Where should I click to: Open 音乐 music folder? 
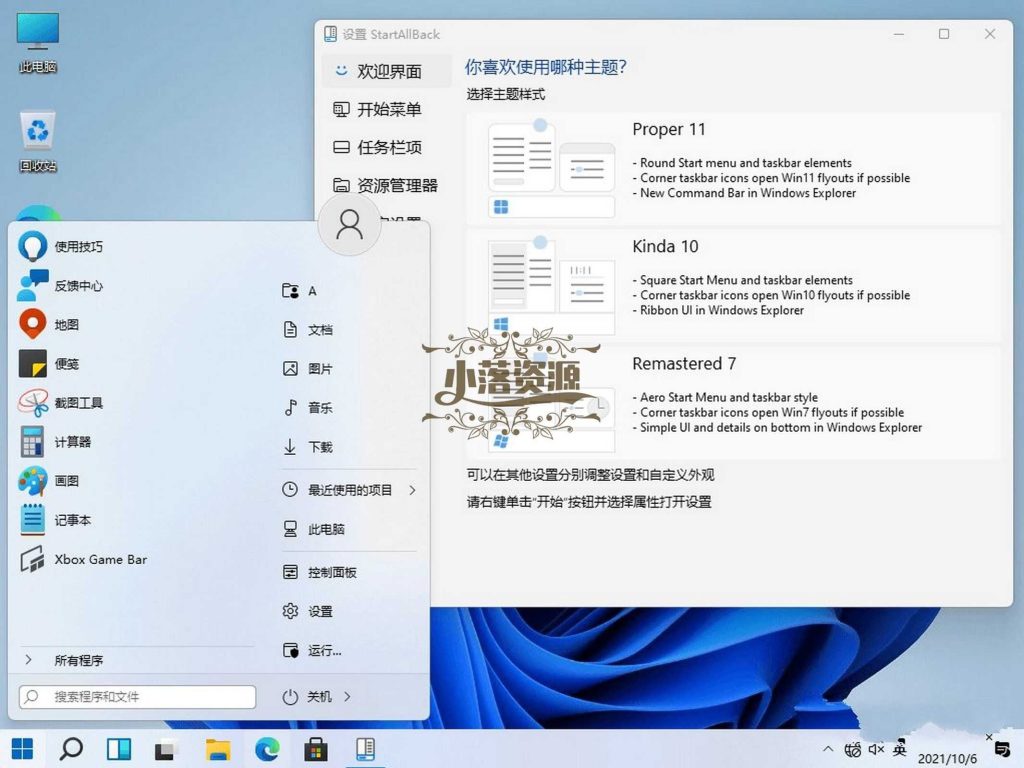point(308,408)
